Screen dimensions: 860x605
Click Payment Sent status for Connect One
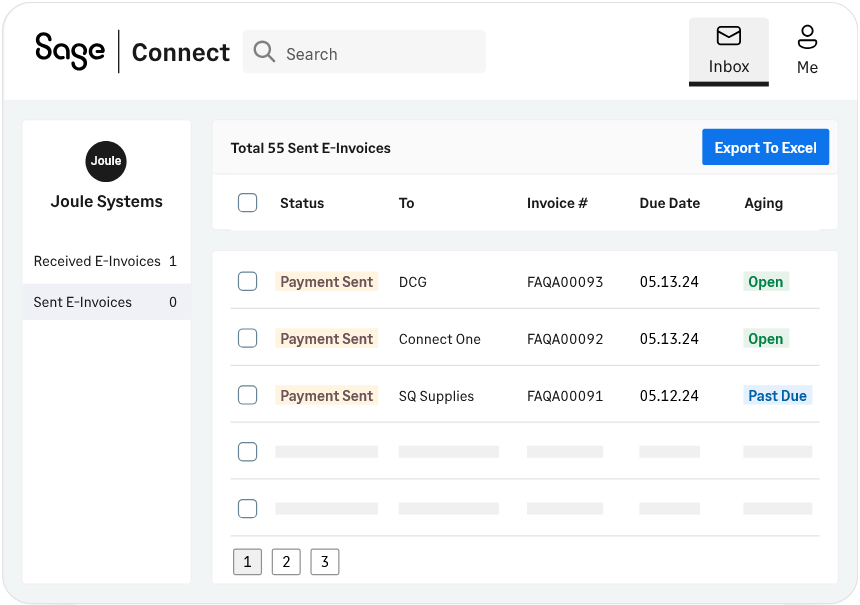[326, 338]
